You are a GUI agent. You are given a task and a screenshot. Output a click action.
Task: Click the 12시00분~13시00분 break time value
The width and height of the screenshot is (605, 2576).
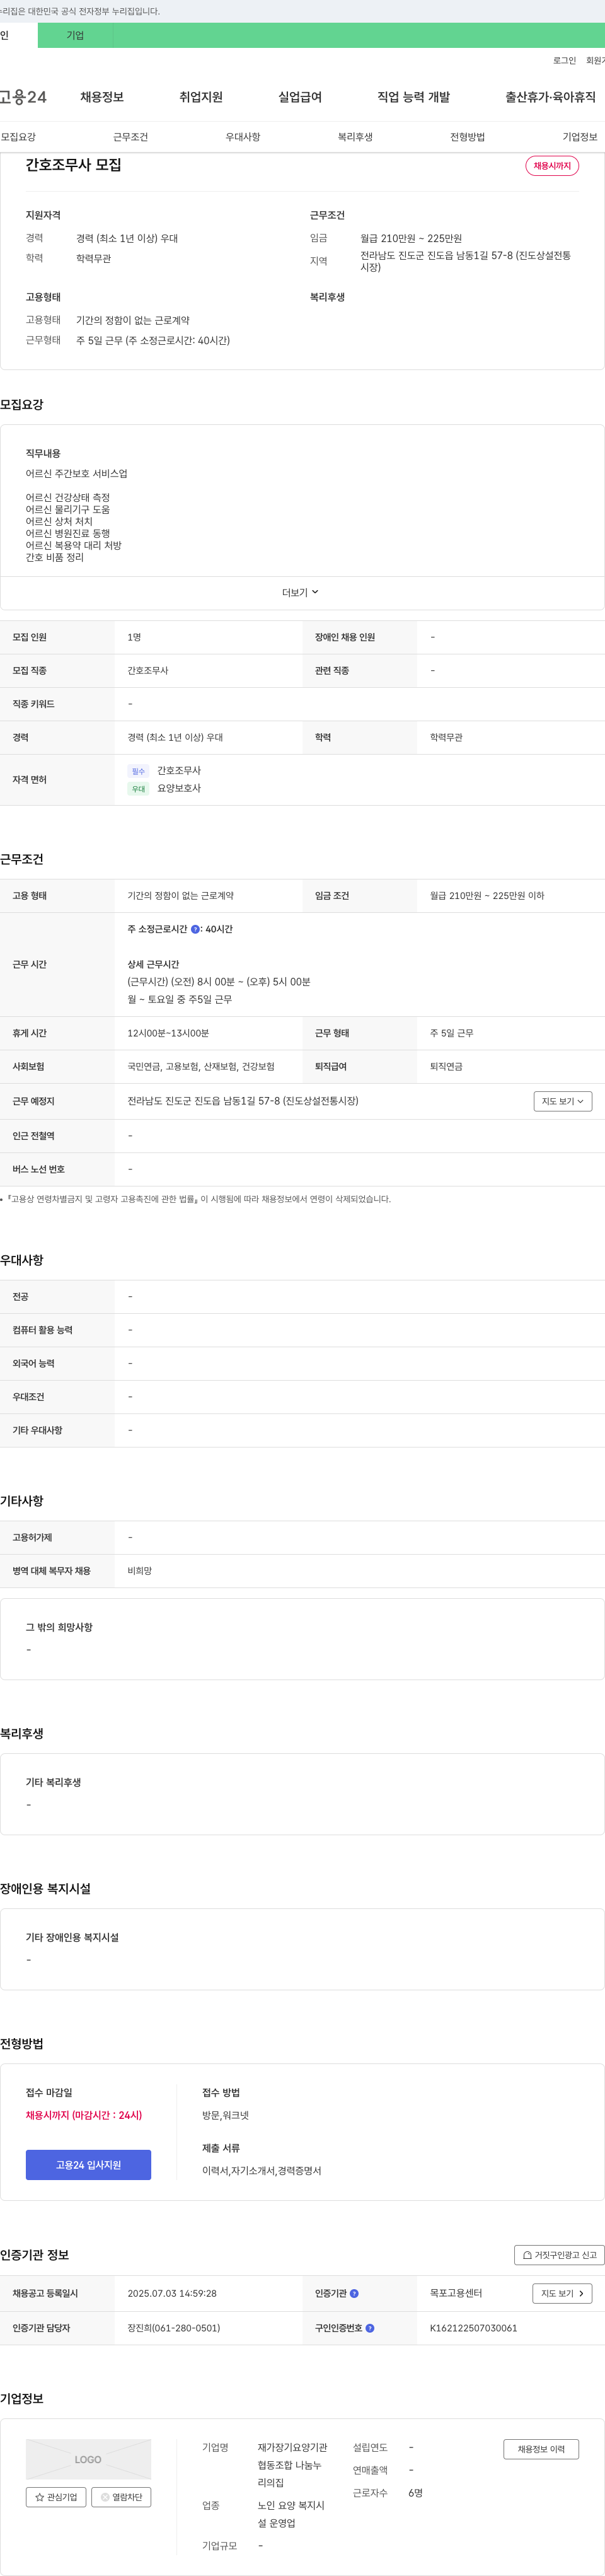[x=168, y=1033]
